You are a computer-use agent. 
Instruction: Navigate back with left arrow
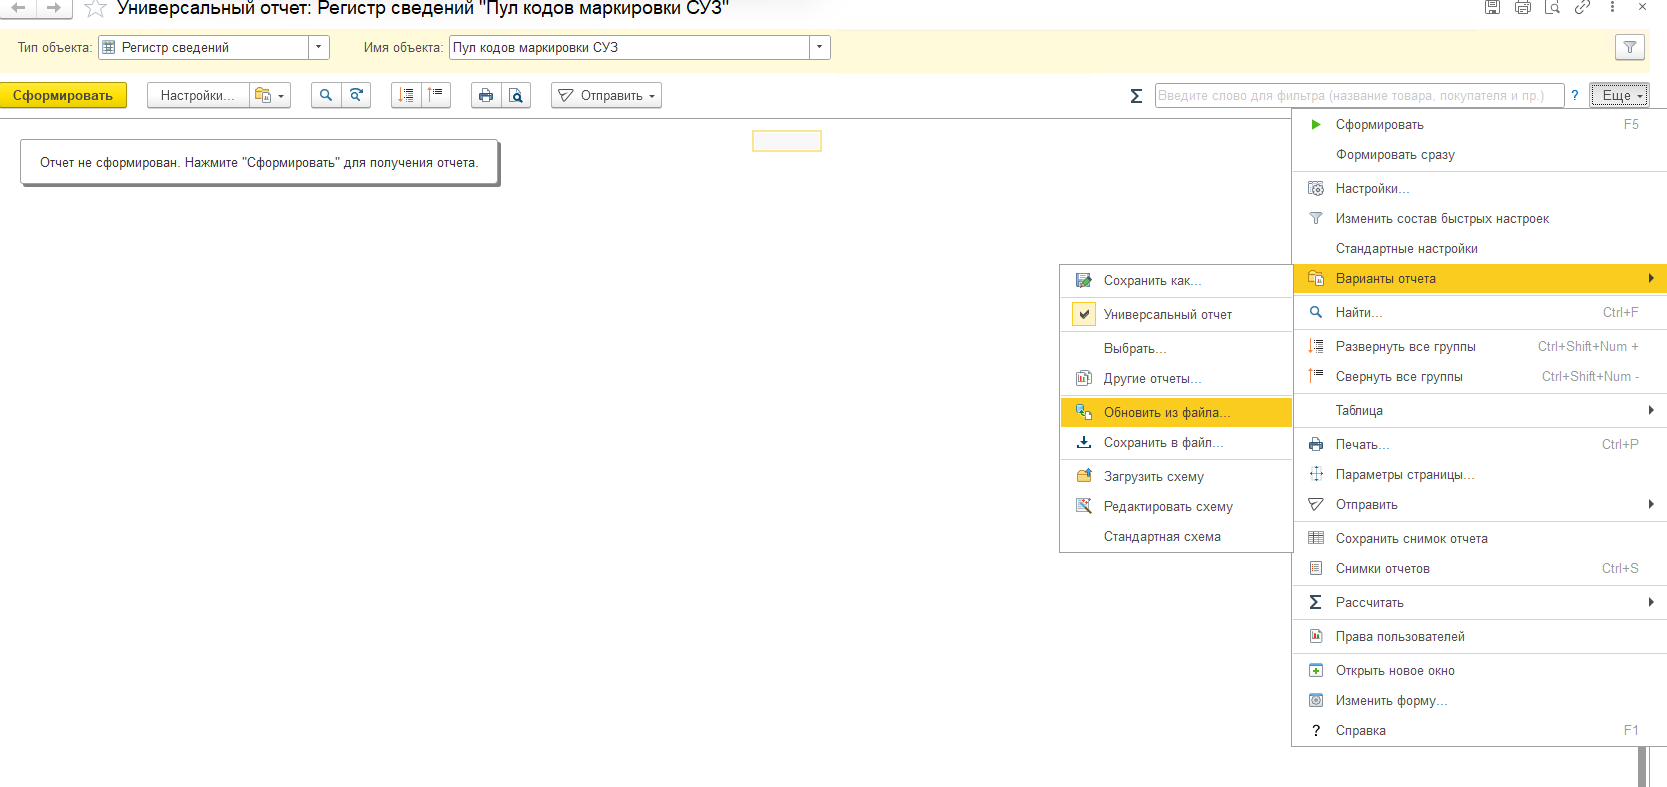pyautogui.click(x=18, y=7)
